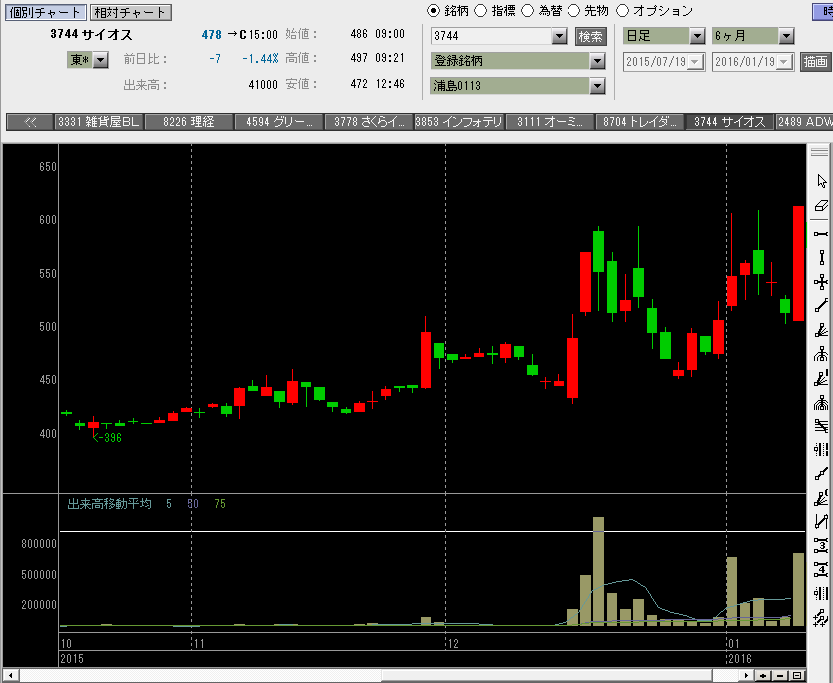
Task: Click the 出来高移動平均 label
Action: [109, 503]
